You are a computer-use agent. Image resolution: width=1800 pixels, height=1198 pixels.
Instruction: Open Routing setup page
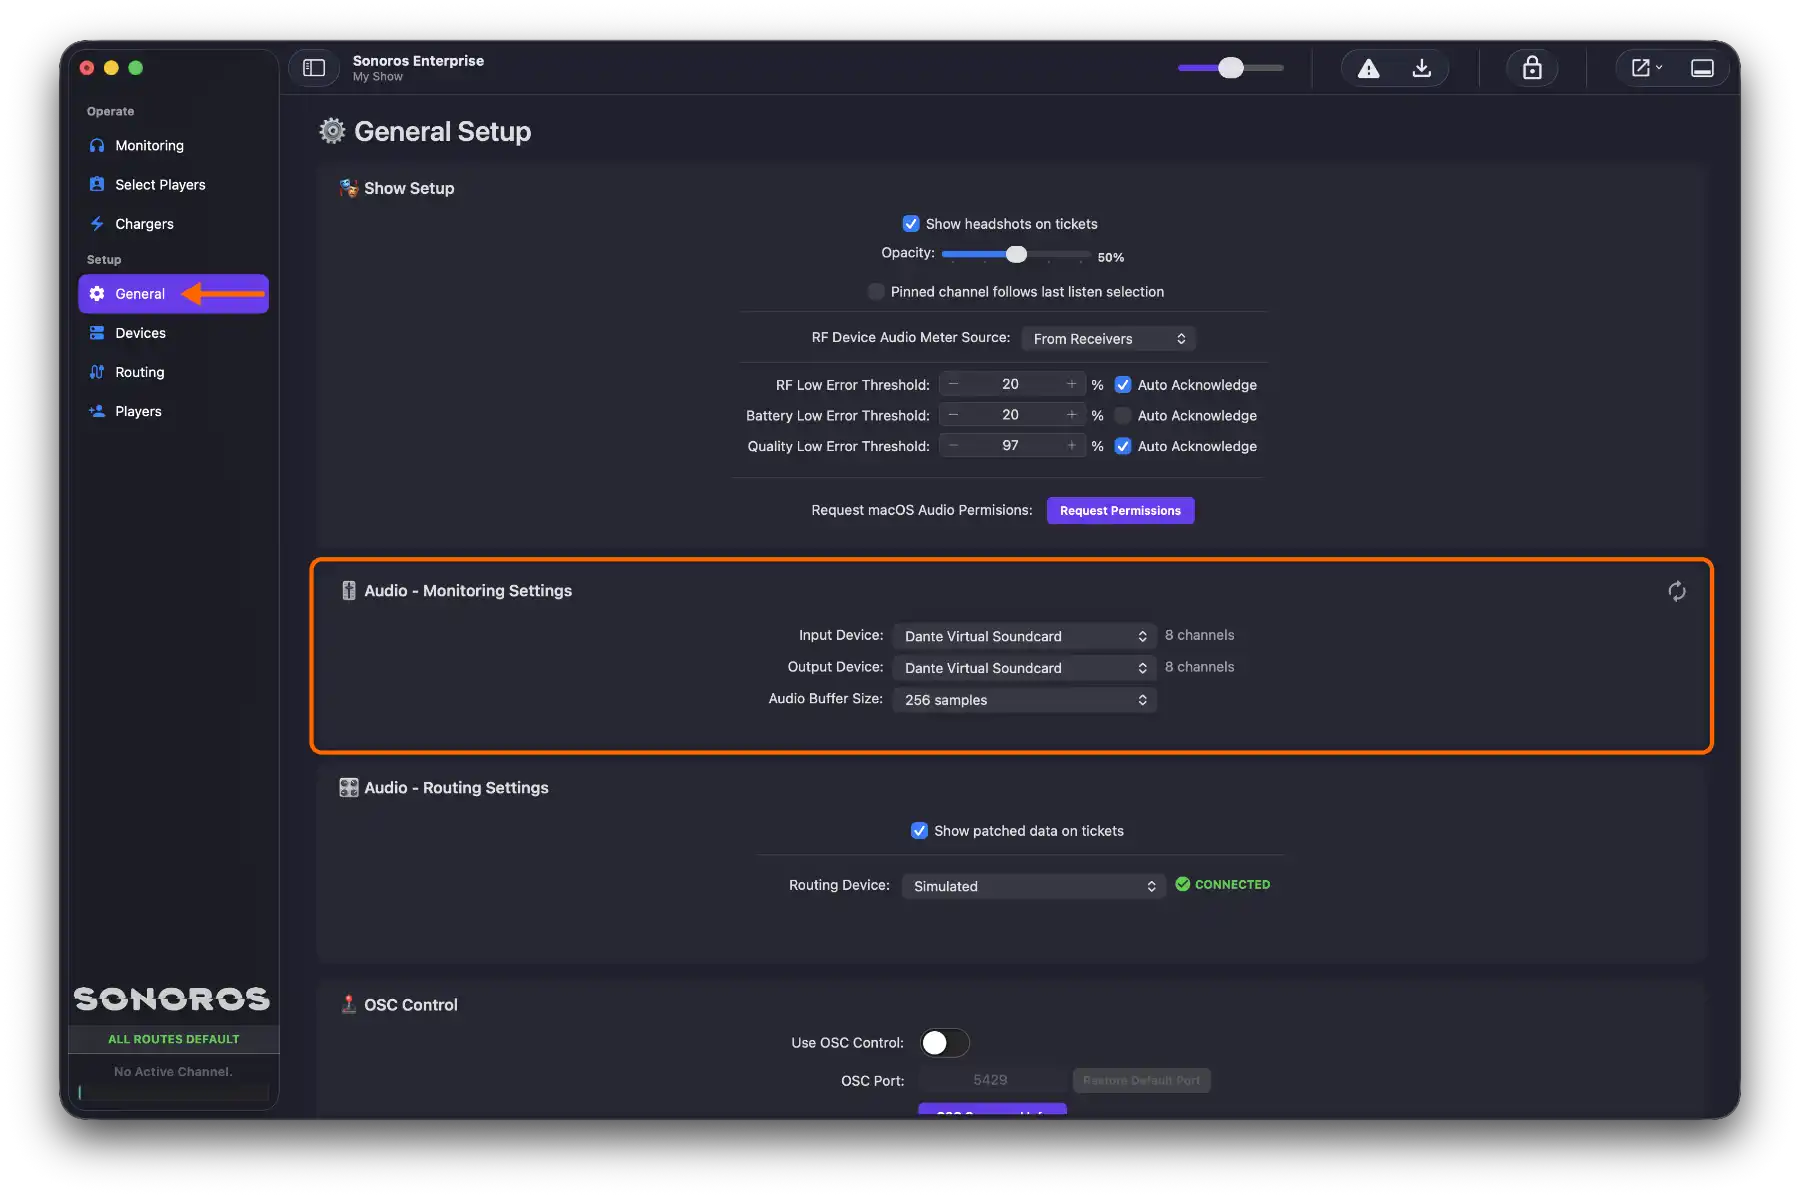173,372
